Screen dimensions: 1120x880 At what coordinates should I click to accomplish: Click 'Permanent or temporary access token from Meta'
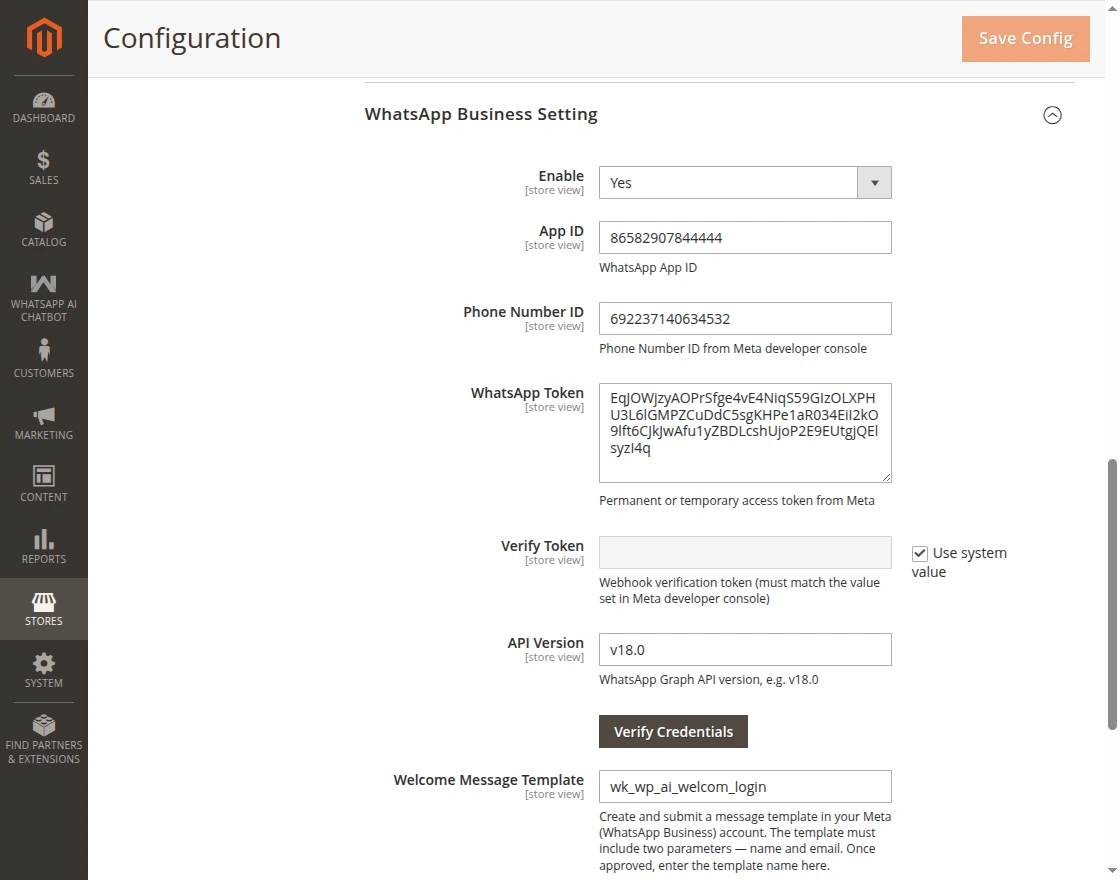click(x=736, y=501)
